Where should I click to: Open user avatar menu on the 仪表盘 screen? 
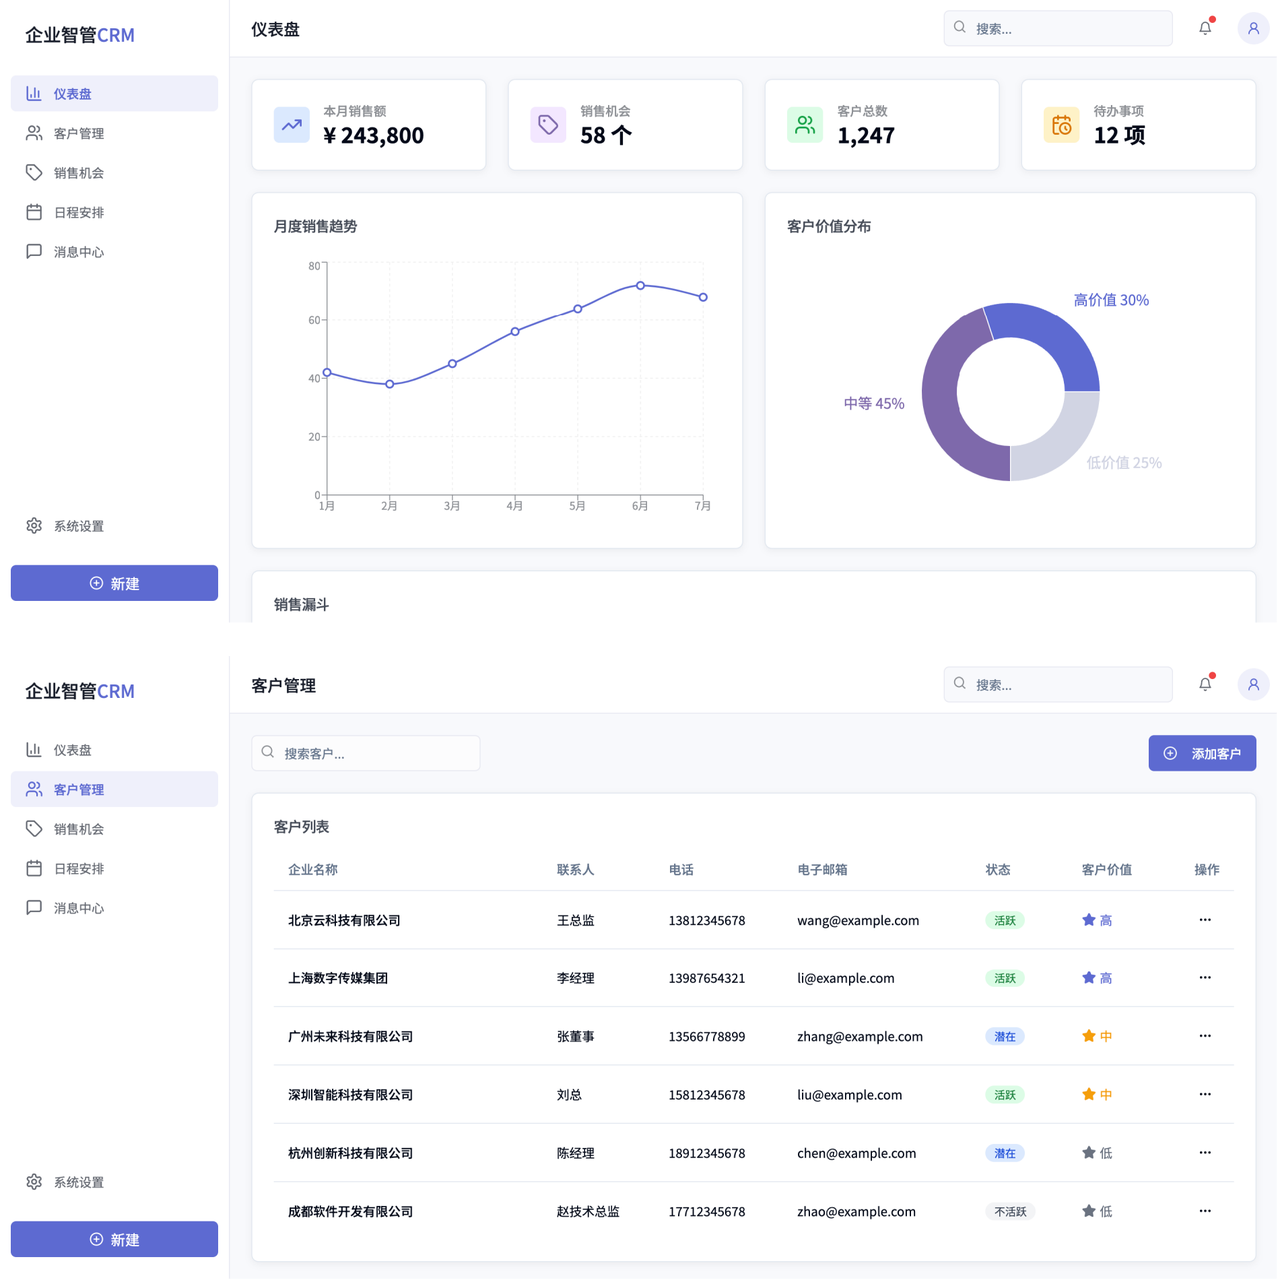coord(1253,28)
